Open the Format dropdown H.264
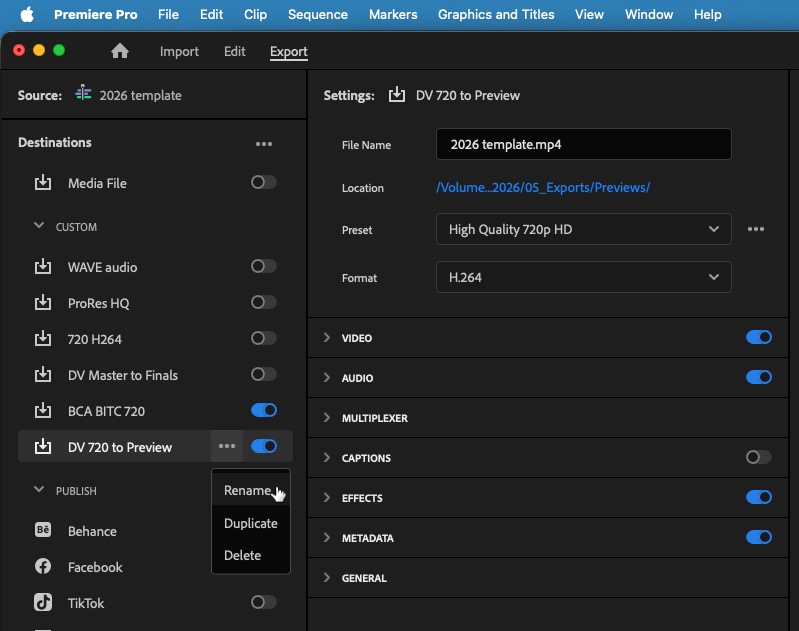This screenshot has width=799, height=631. point(583,277)
